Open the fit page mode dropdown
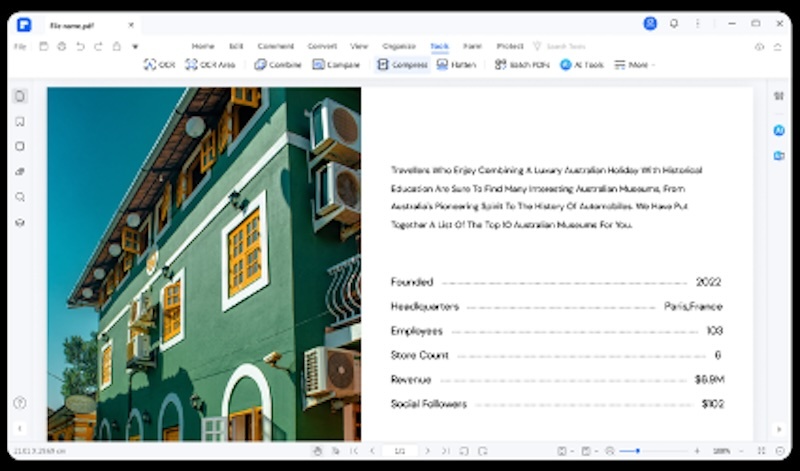The width and height of the screenshot is (800, 471). tap(564, 451)
